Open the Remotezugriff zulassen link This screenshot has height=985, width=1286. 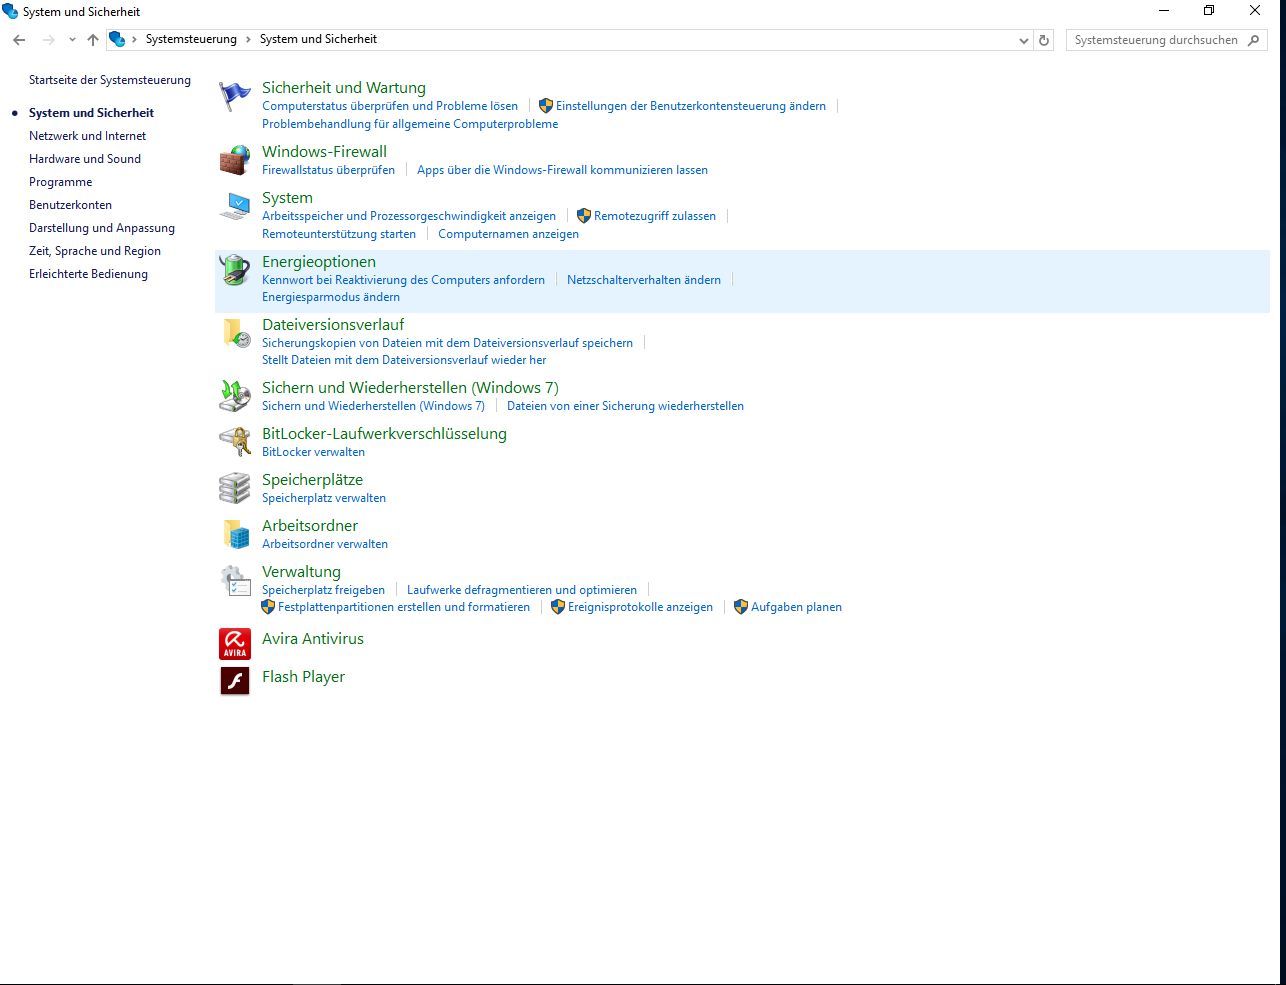point(655,216)
